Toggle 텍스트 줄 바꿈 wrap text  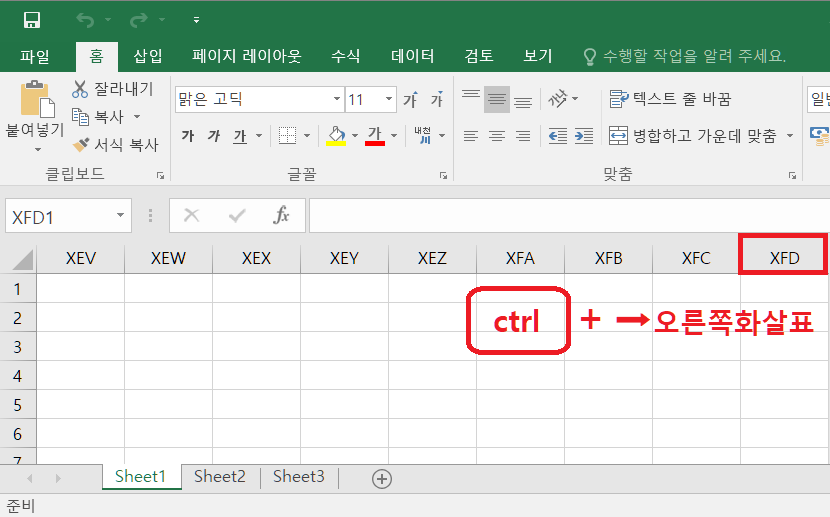pos(670,99)
